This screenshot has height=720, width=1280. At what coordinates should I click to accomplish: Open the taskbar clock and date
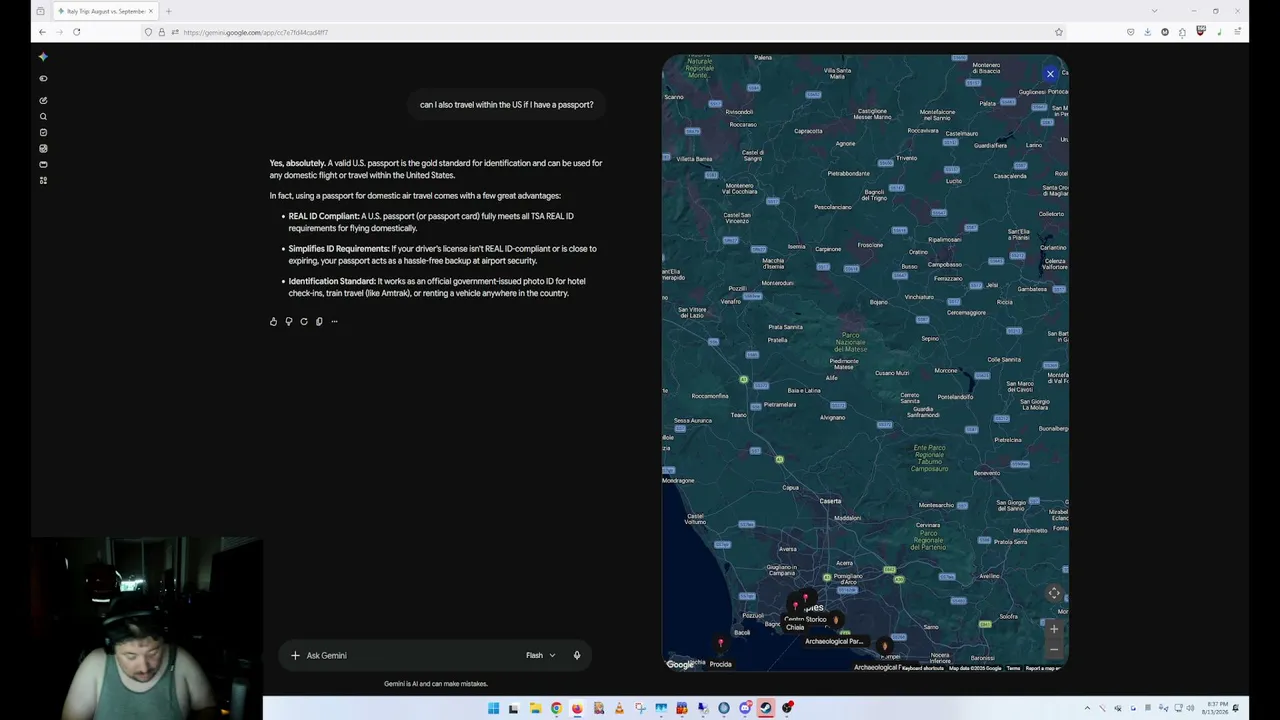(1215, 708)
